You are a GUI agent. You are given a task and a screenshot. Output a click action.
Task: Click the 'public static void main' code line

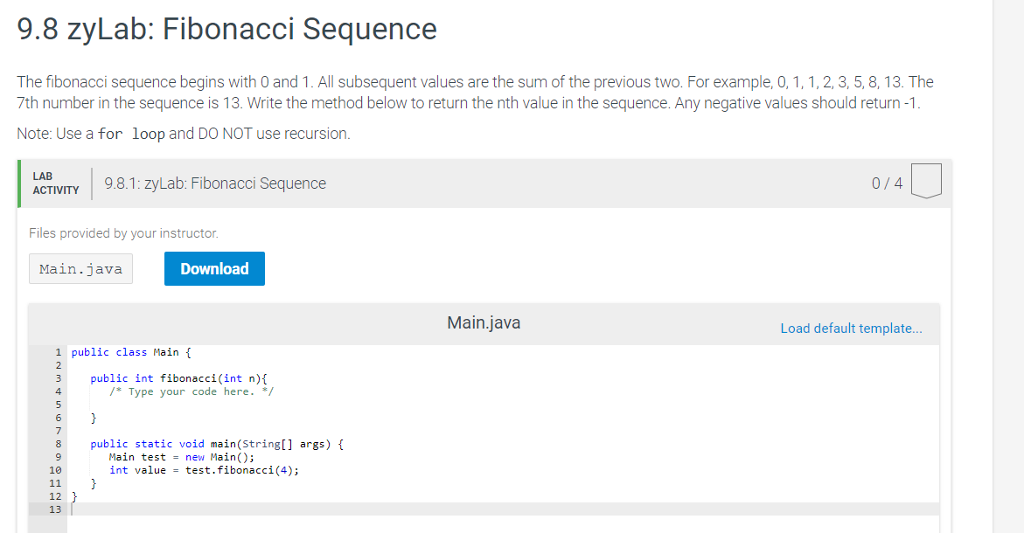(x=217, y=443)
